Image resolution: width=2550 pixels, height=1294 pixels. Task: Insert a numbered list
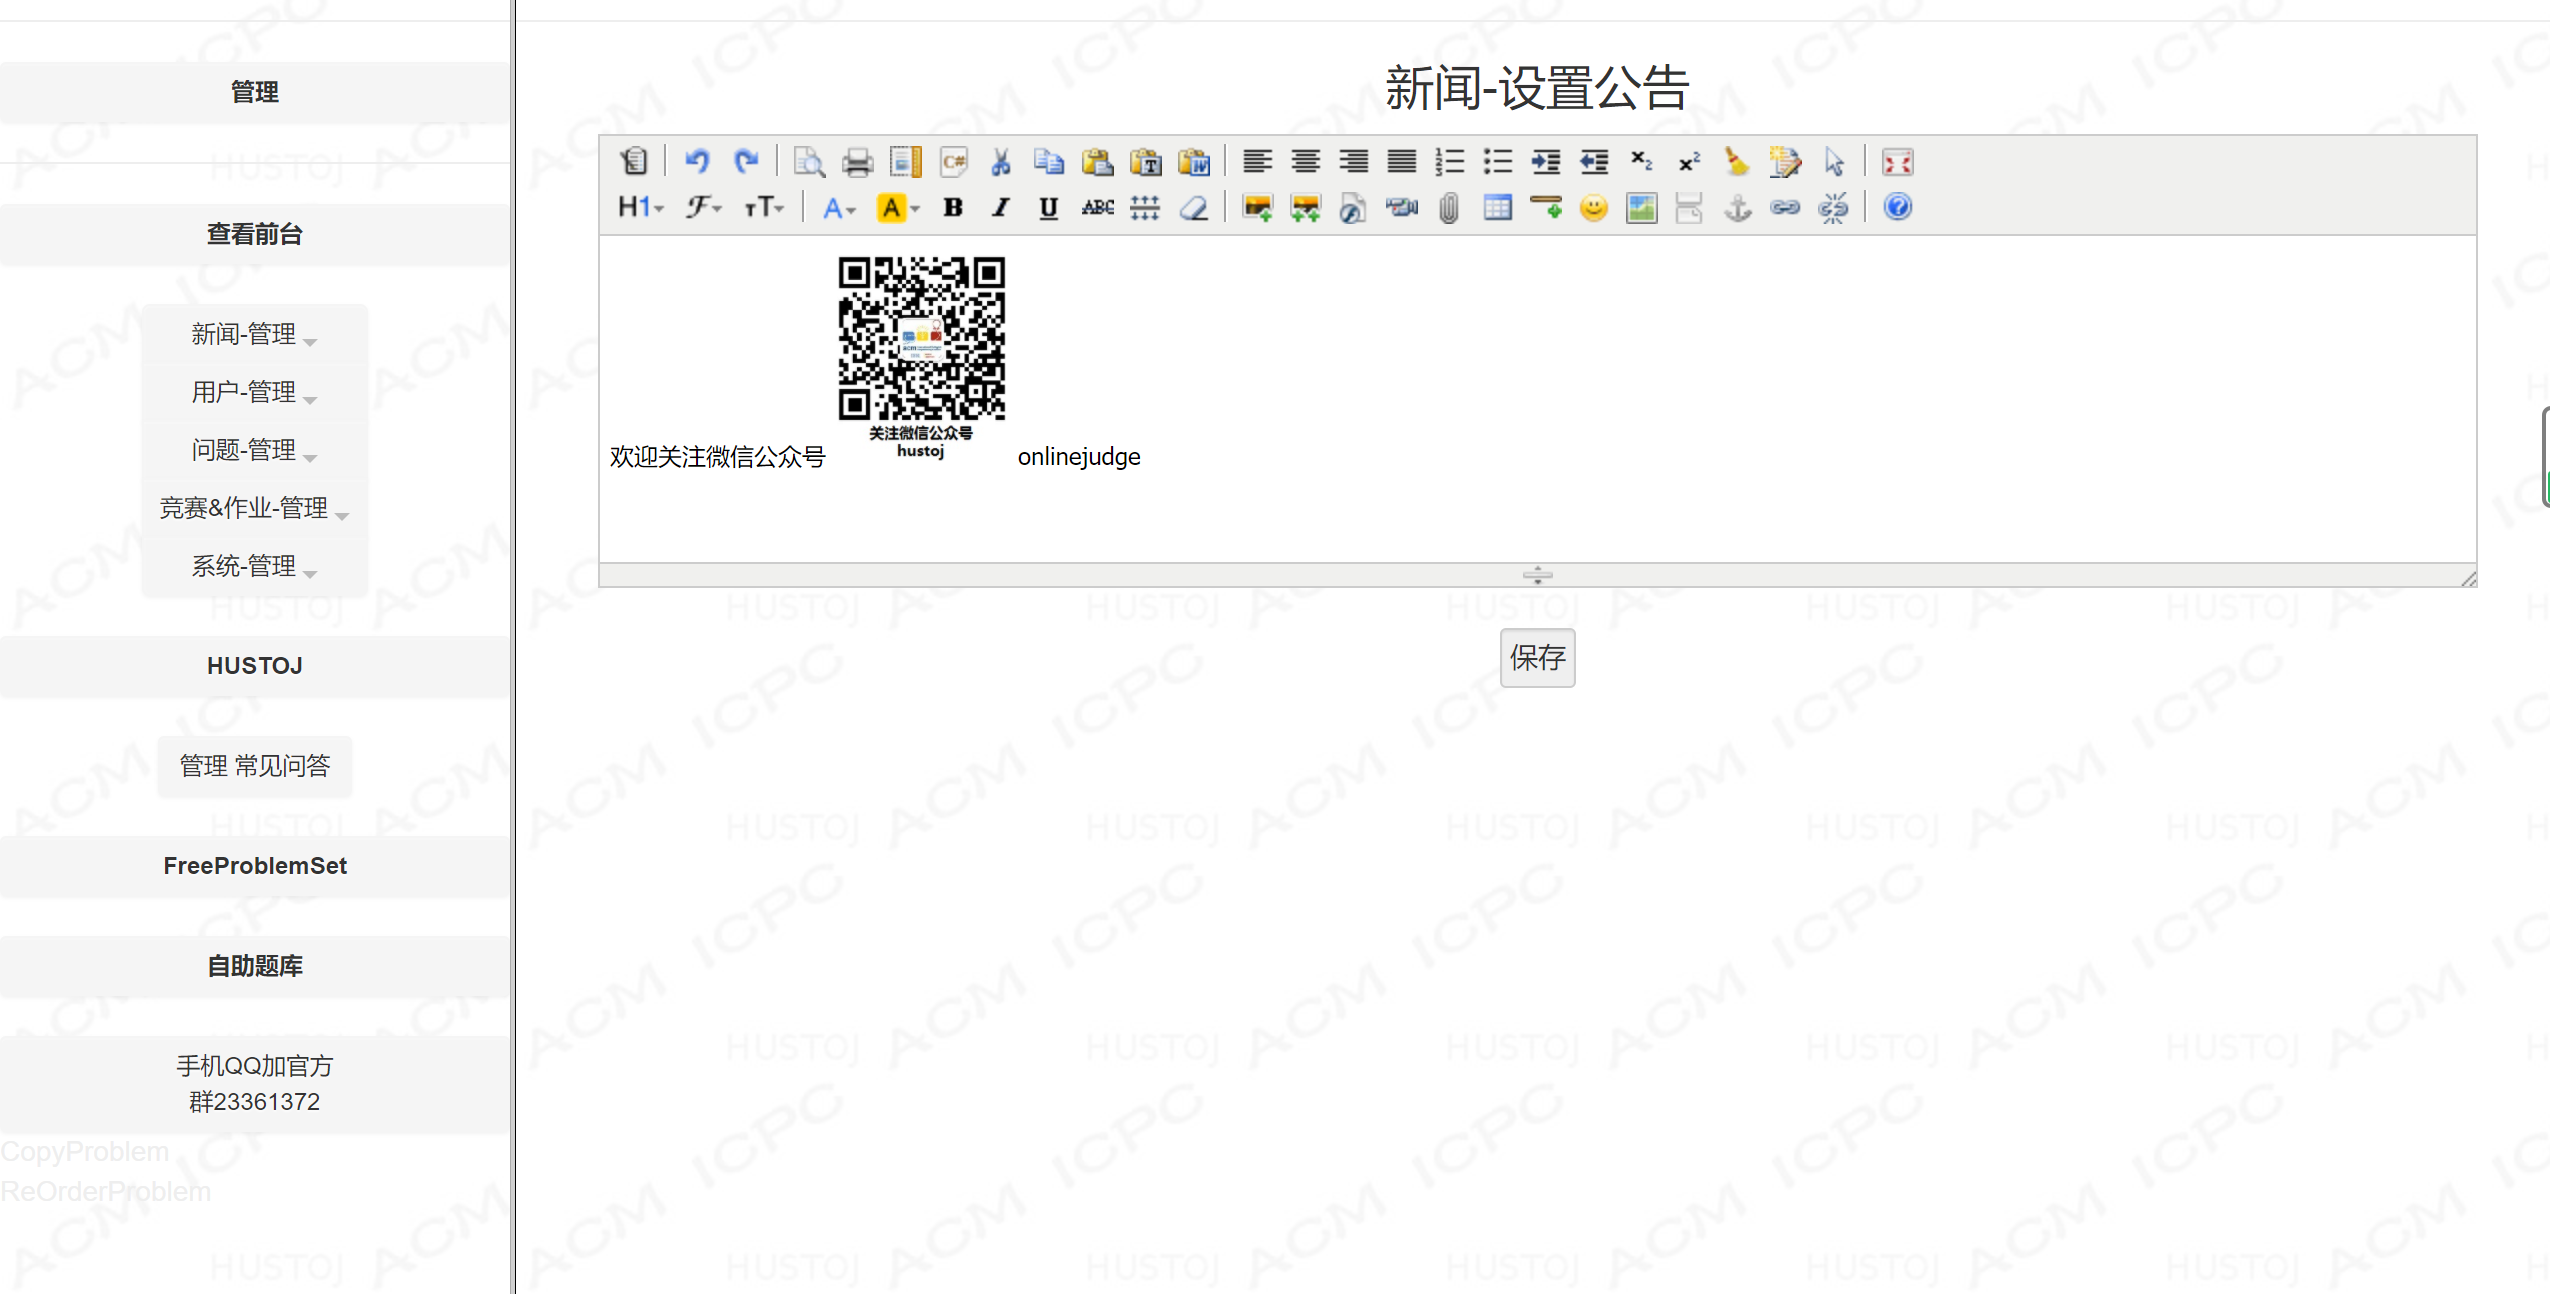pyautogui.click(x=1449, y=161)
